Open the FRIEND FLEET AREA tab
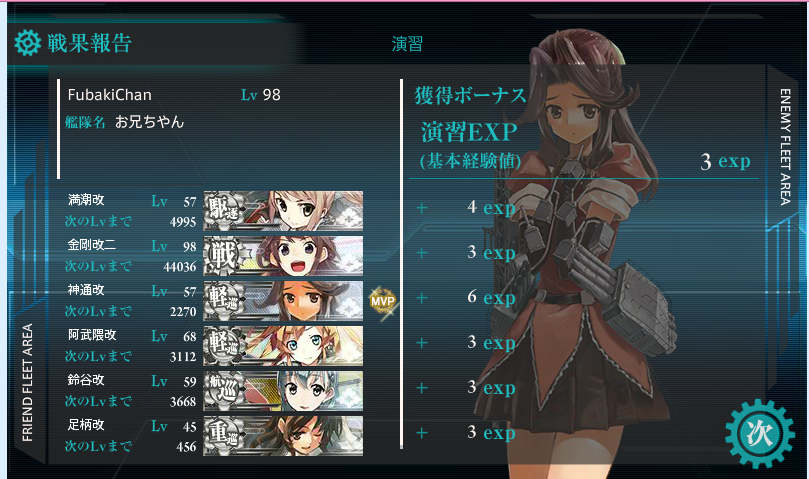 pyautogui.click(x=27, y=382)
